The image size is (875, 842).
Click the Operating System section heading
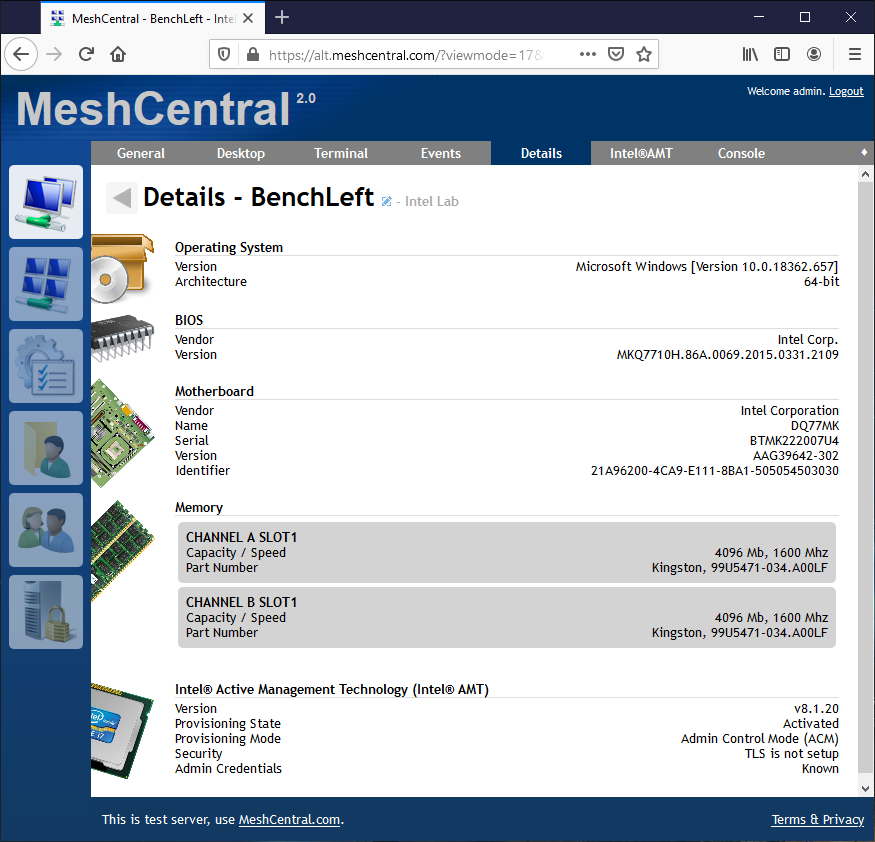point(229,247)
